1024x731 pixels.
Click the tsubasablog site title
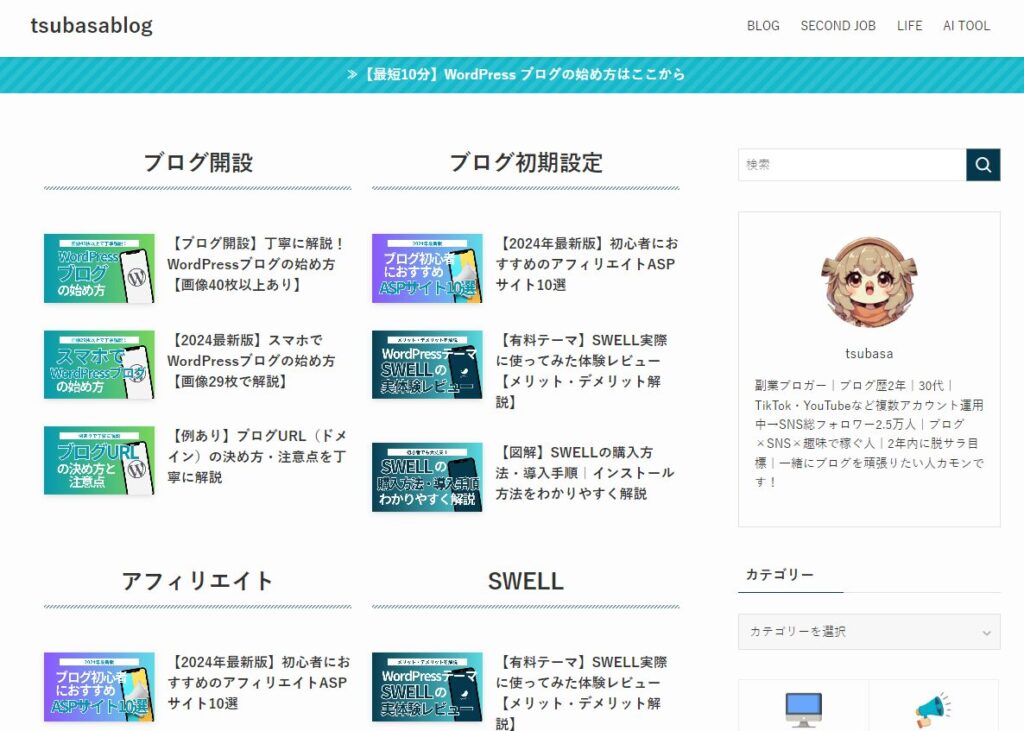click(91, 25)
